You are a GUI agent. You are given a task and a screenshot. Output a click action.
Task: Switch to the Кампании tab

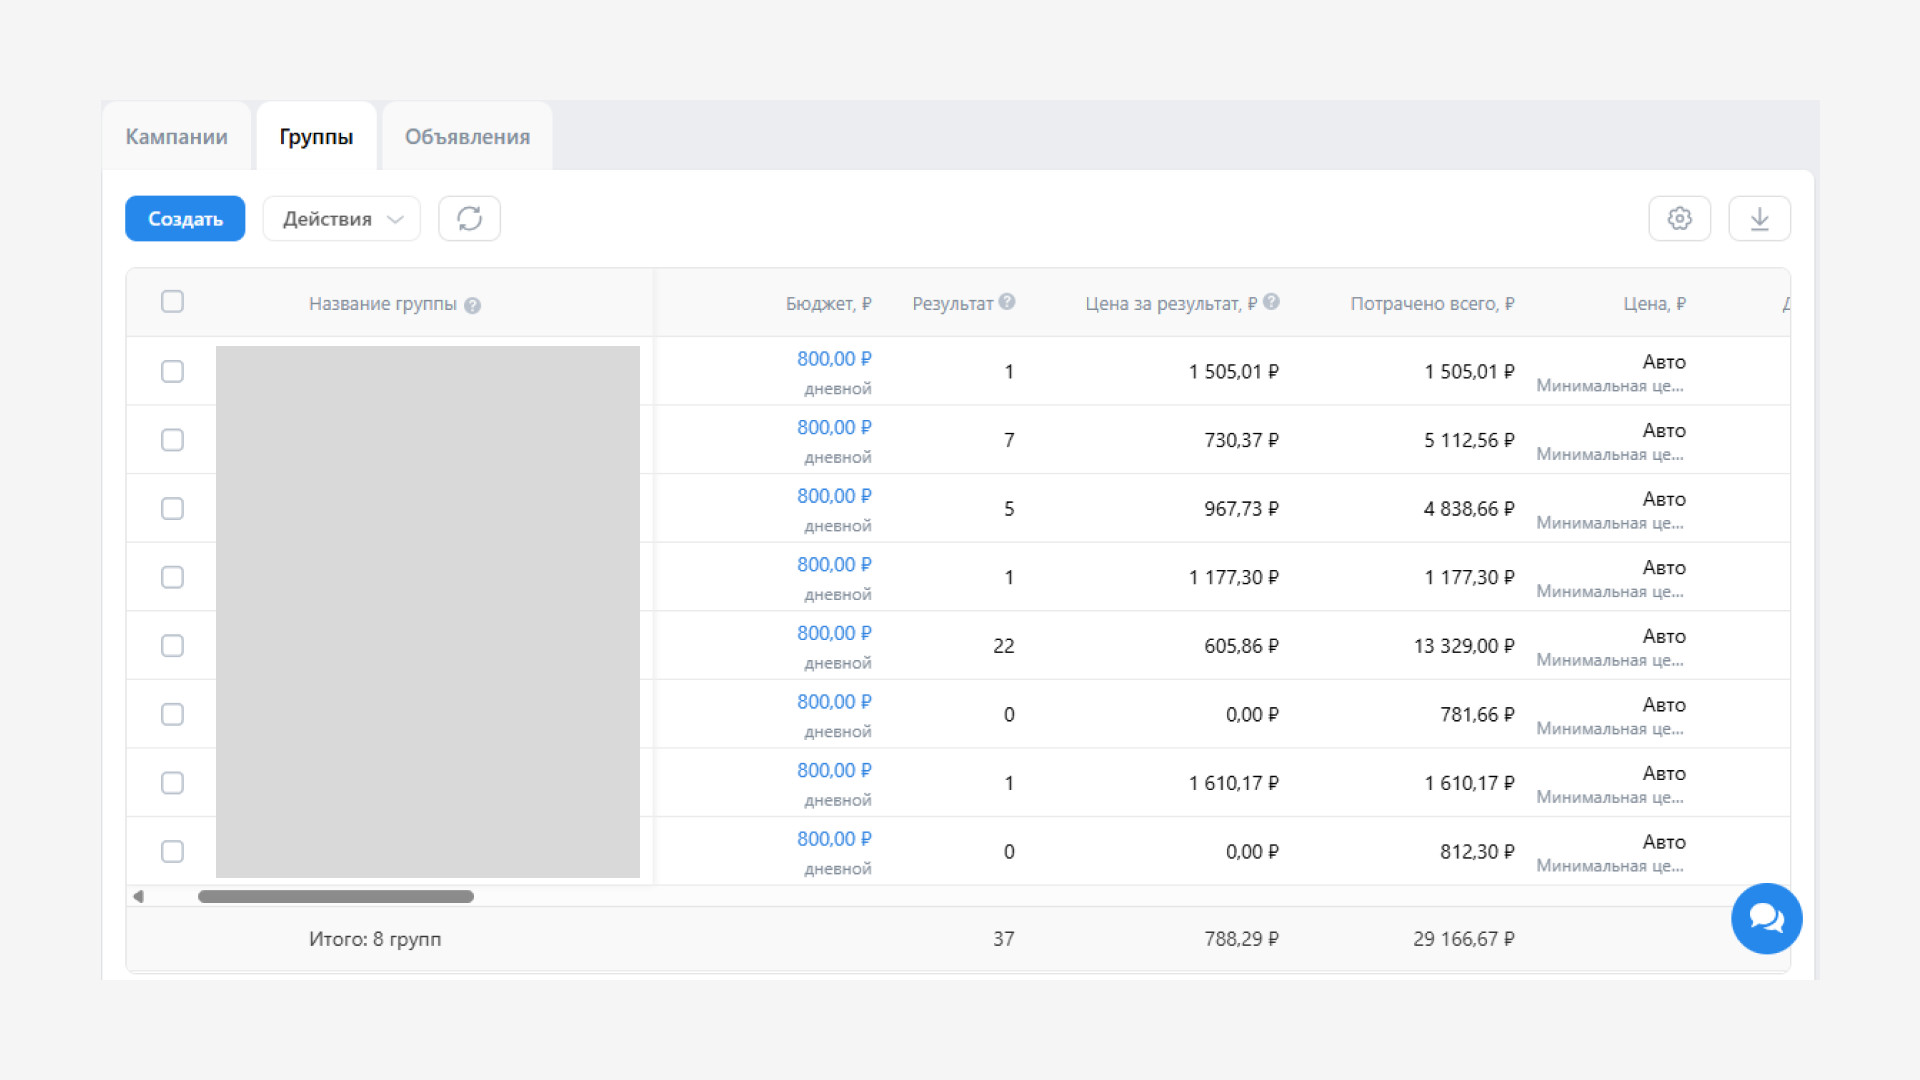[x=176, y=136]
